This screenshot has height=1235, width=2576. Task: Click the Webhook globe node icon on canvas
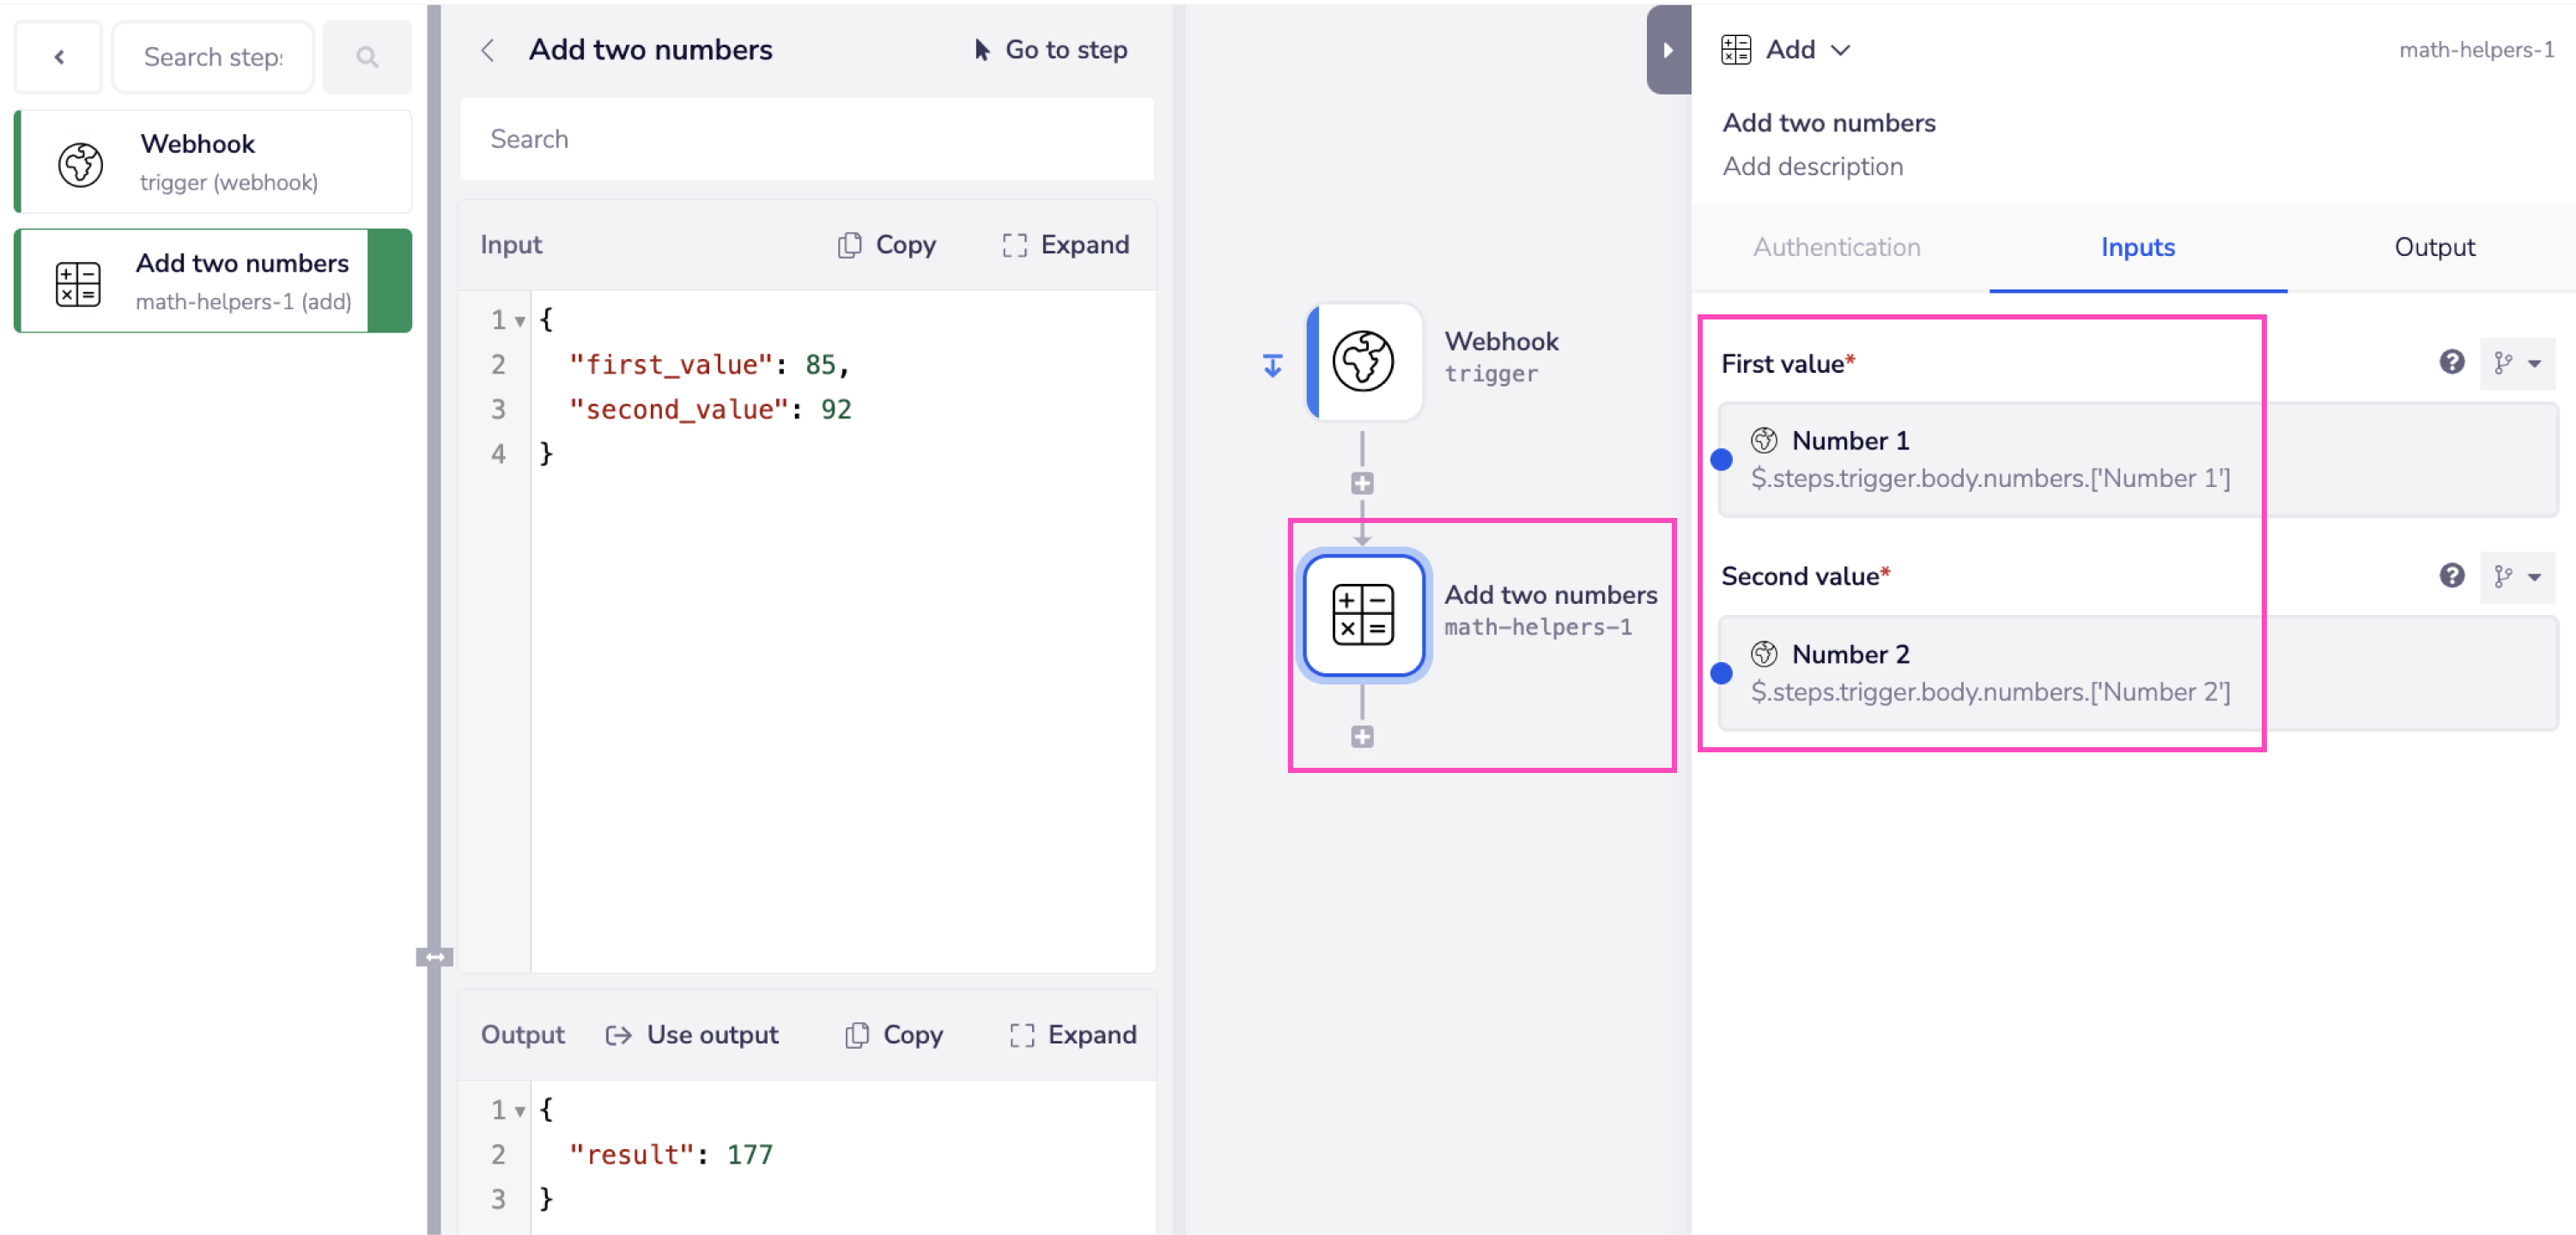[1363, 361]
